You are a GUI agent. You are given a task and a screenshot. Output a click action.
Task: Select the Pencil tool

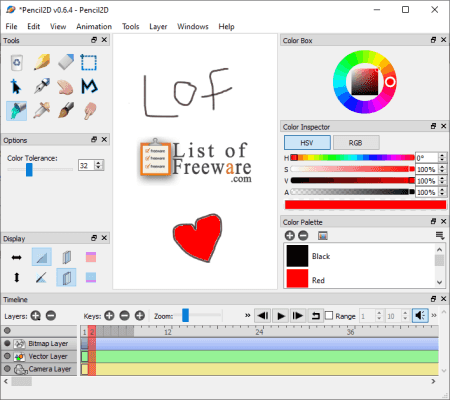click(42, 62)
